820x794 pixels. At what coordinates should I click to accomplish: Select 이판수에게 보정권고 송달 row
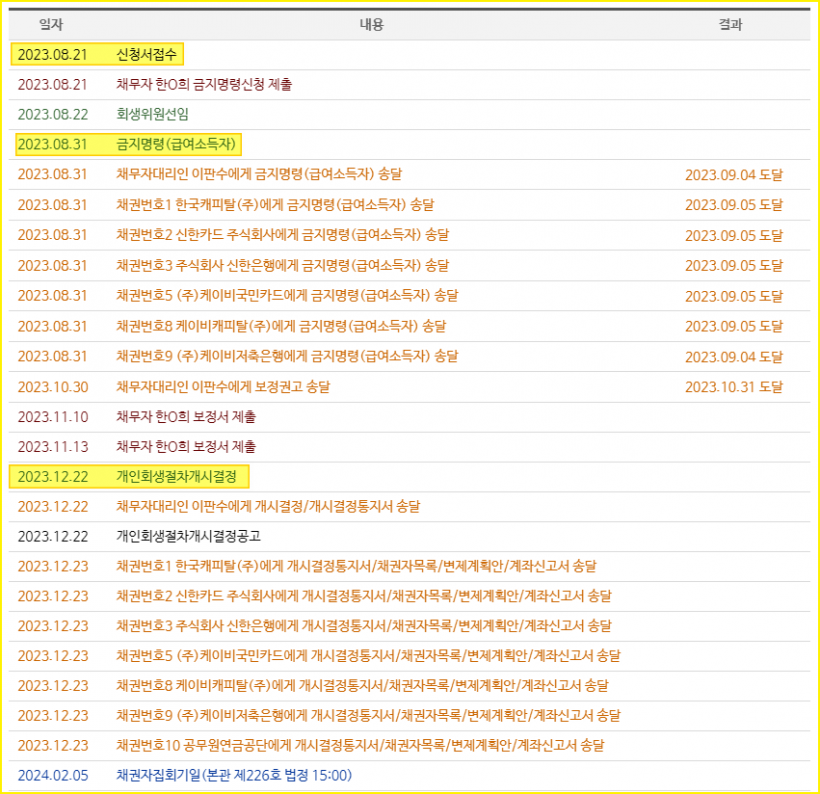(409, 387)
